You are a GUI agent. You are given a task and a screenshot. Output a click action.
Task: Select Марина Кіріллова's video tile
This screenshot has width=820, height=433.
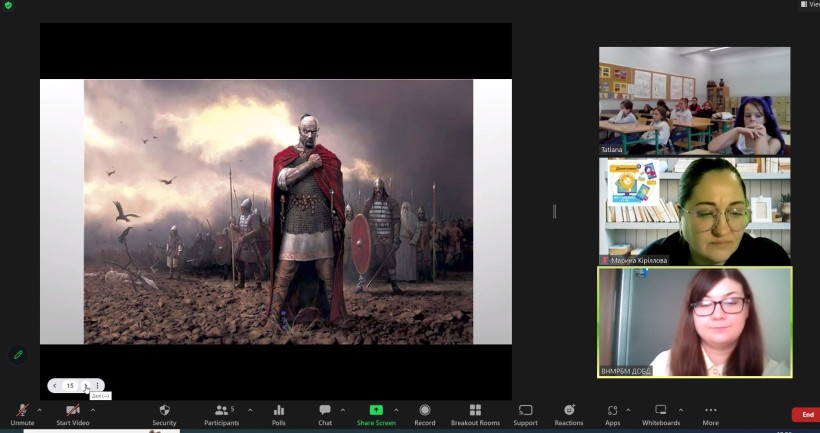pyautogui.click(x=694, y=211)
